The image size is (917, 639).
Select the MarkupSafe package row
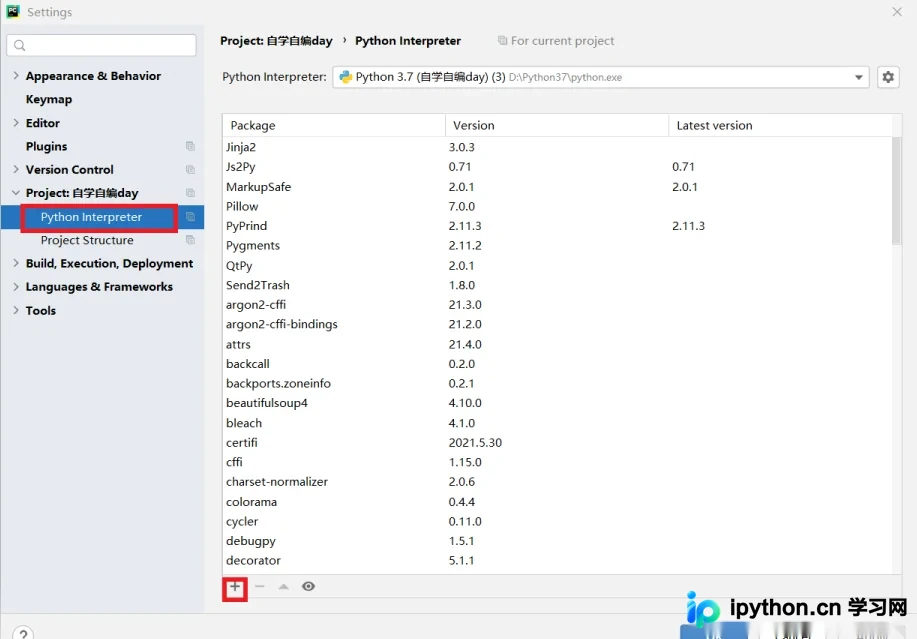pos(557,186)
